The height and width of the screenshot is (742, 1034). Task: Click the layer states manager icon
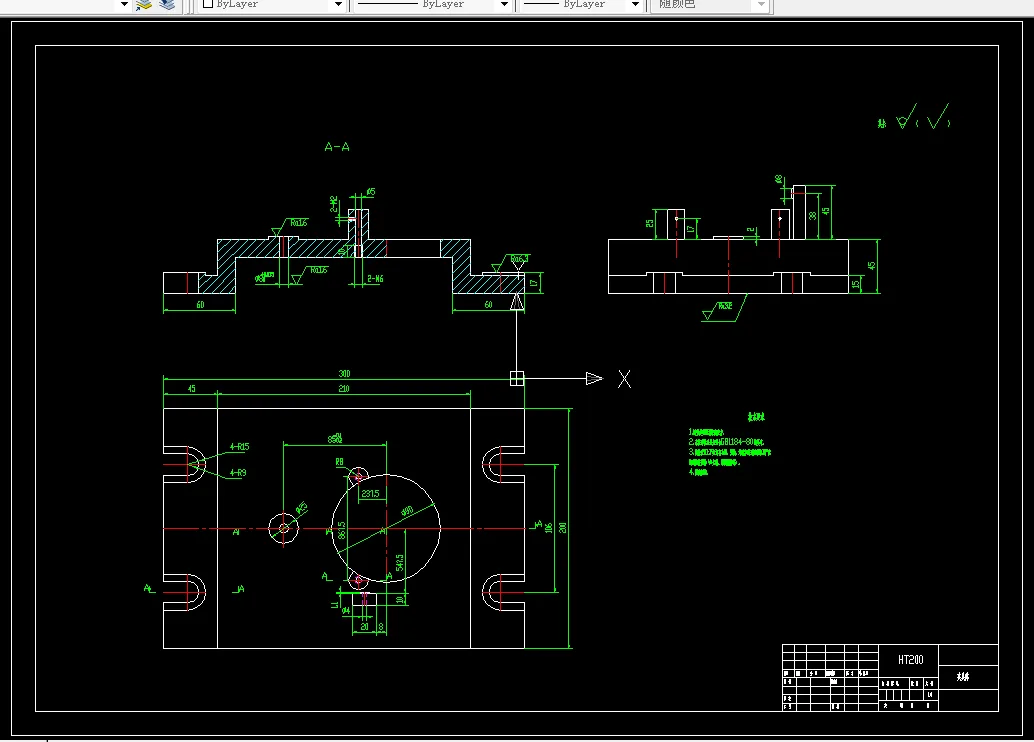coord(144,5)
